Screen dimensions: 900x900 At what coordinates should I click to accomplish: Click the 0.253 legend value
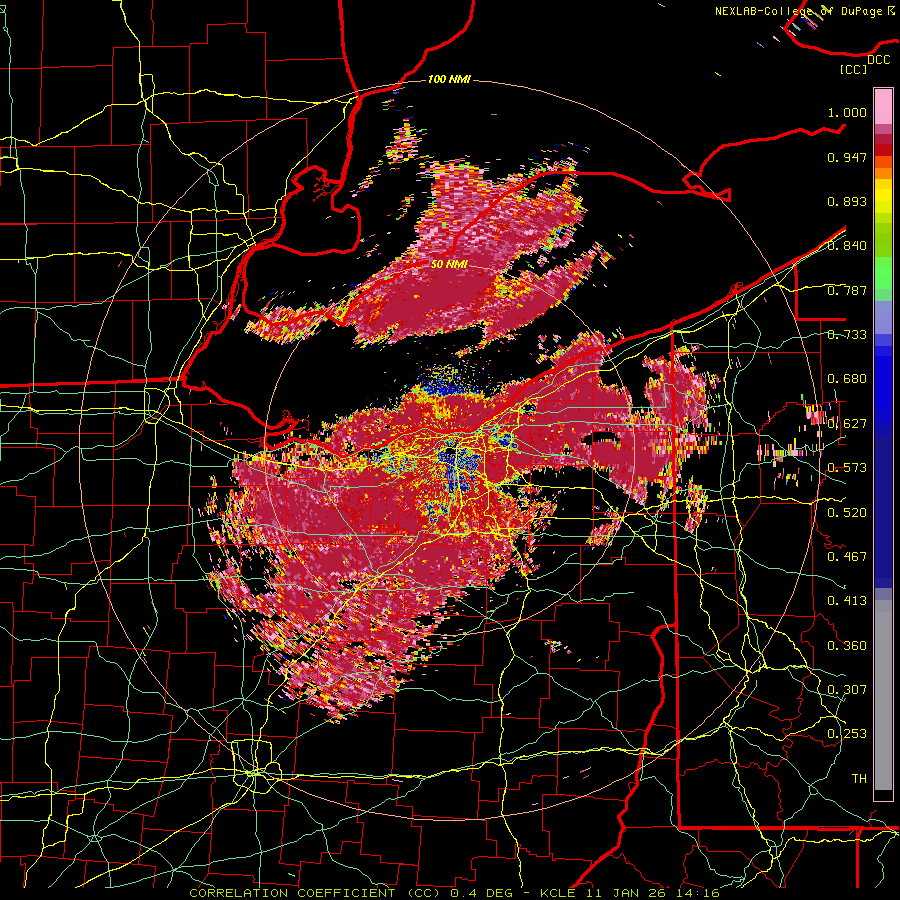(847, 734)
